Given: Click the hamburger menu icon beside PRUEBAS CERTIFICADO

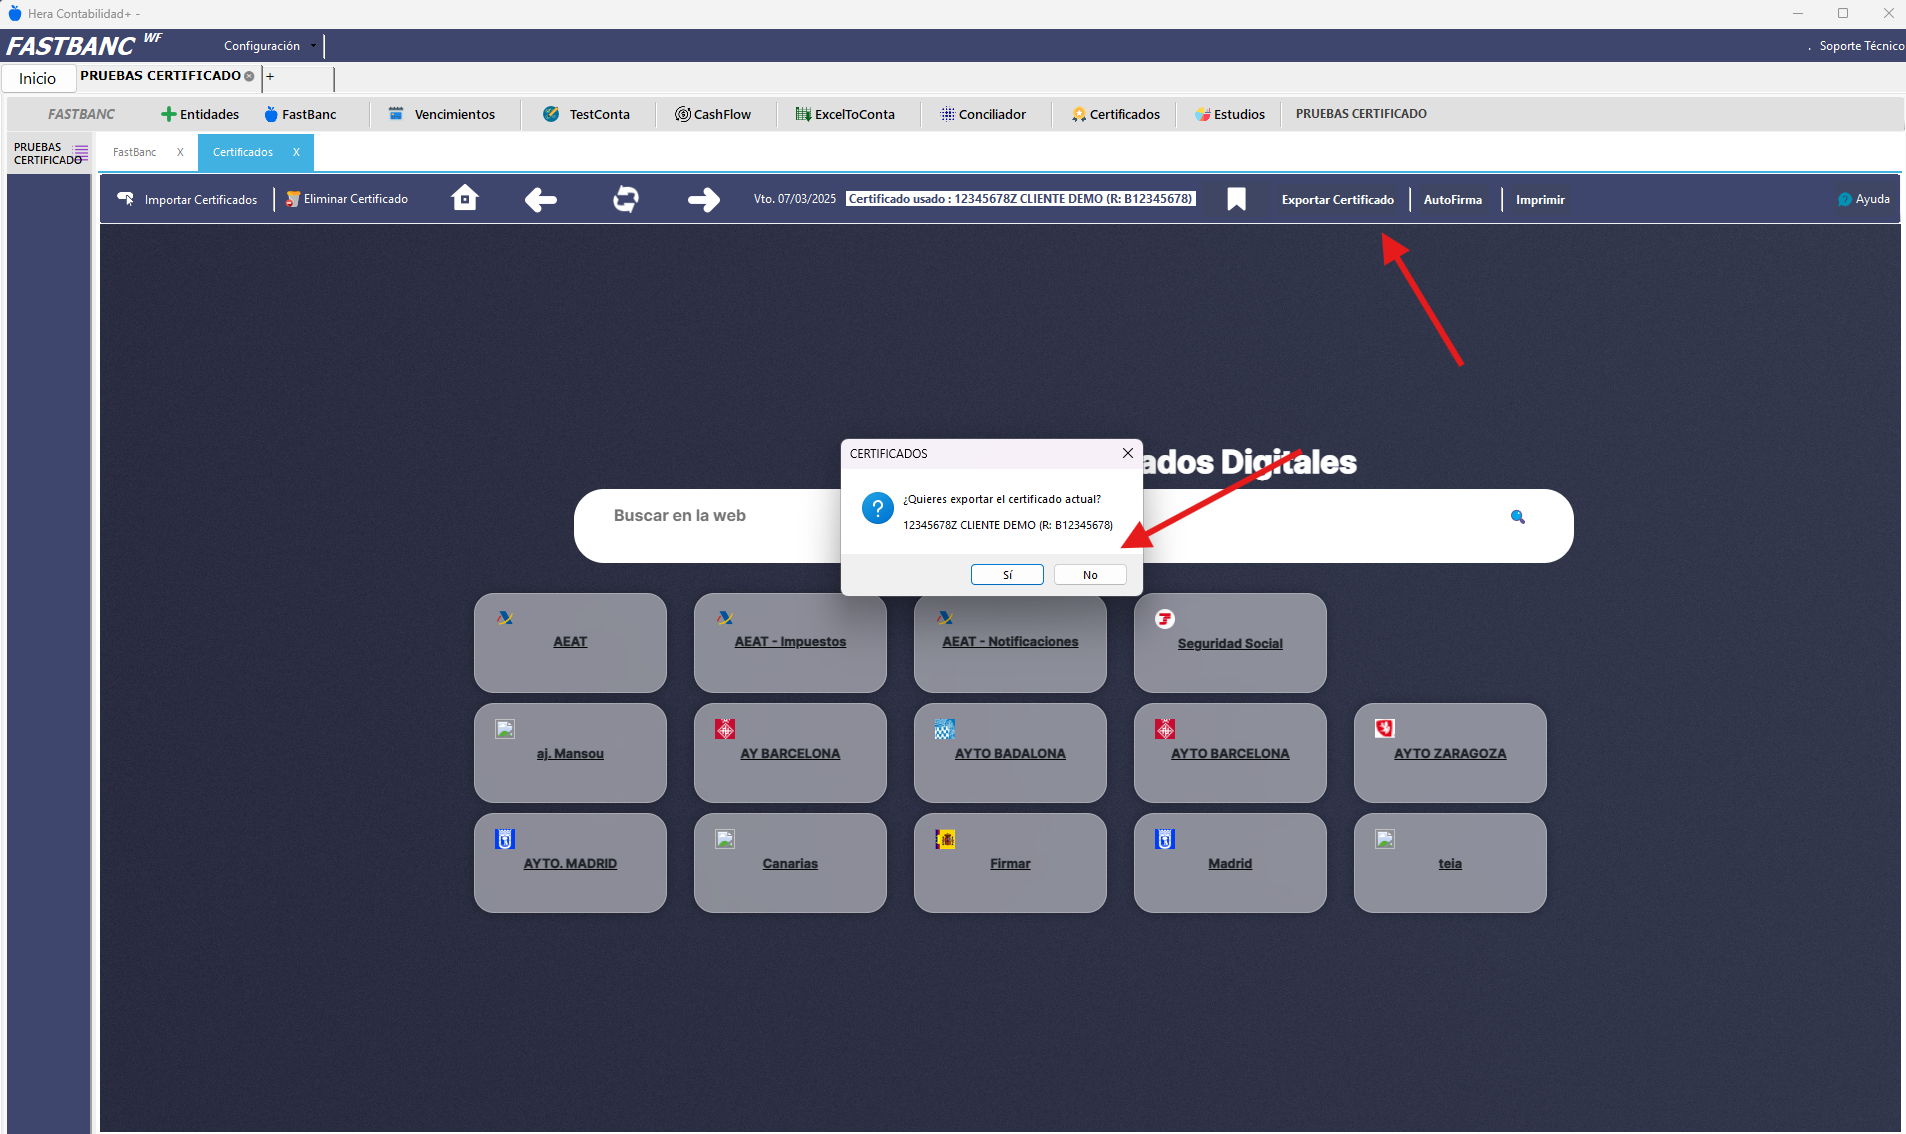Looking at the screenshot, I should 81,153.
